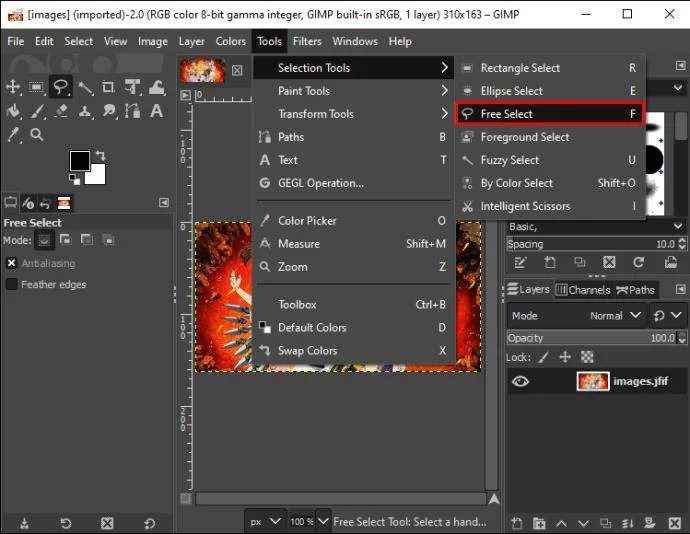The image size is (690, 534).
Task: Open the layer Mode Normal dropdown
Action: 576,316
